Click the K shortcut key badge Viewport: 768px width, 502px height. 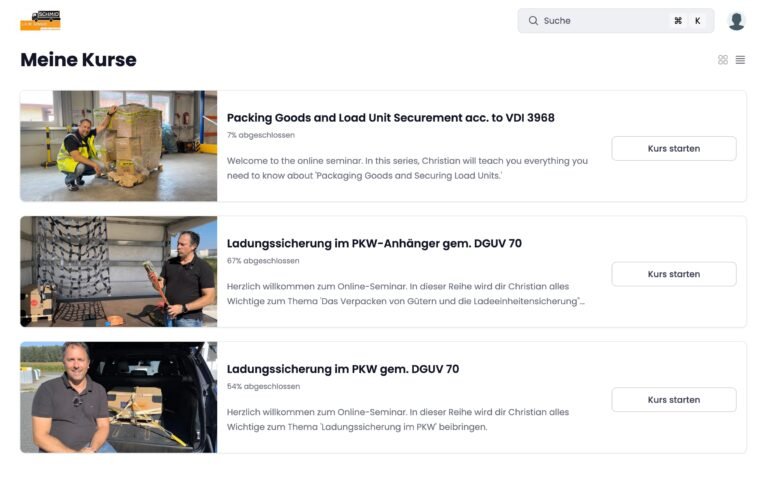click(697, 21)
